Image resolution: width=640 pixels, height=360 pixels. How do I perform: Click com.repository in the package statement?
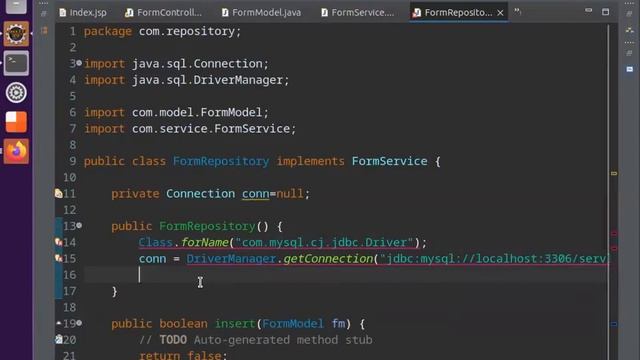[187, 31]
